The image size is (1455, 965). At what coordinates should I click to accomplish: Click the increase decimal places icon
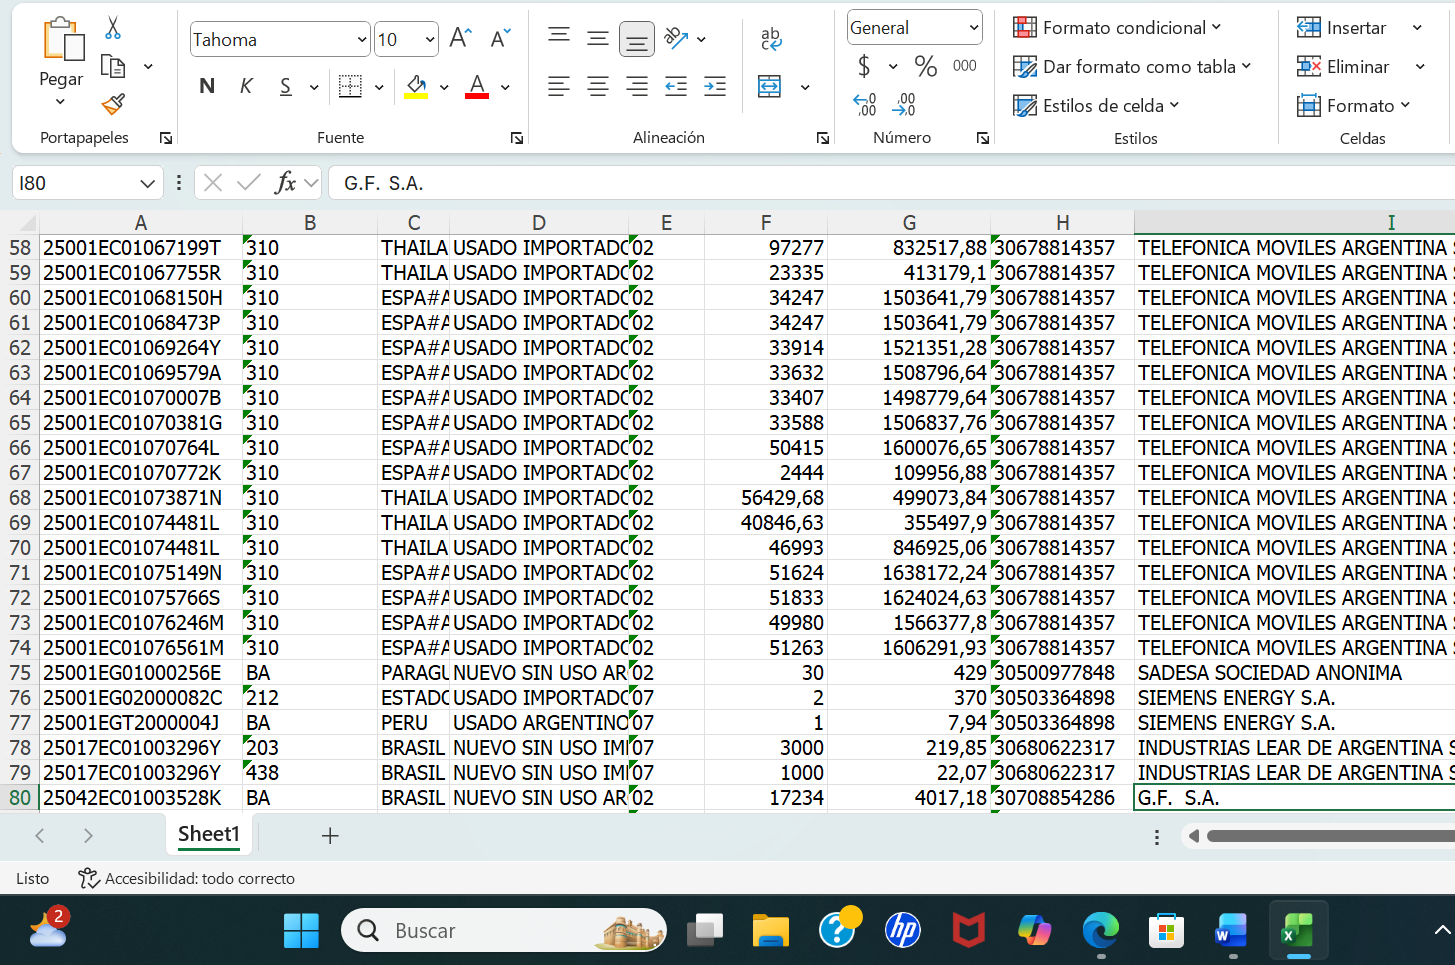pyautogui.click(x=864, y=104)
